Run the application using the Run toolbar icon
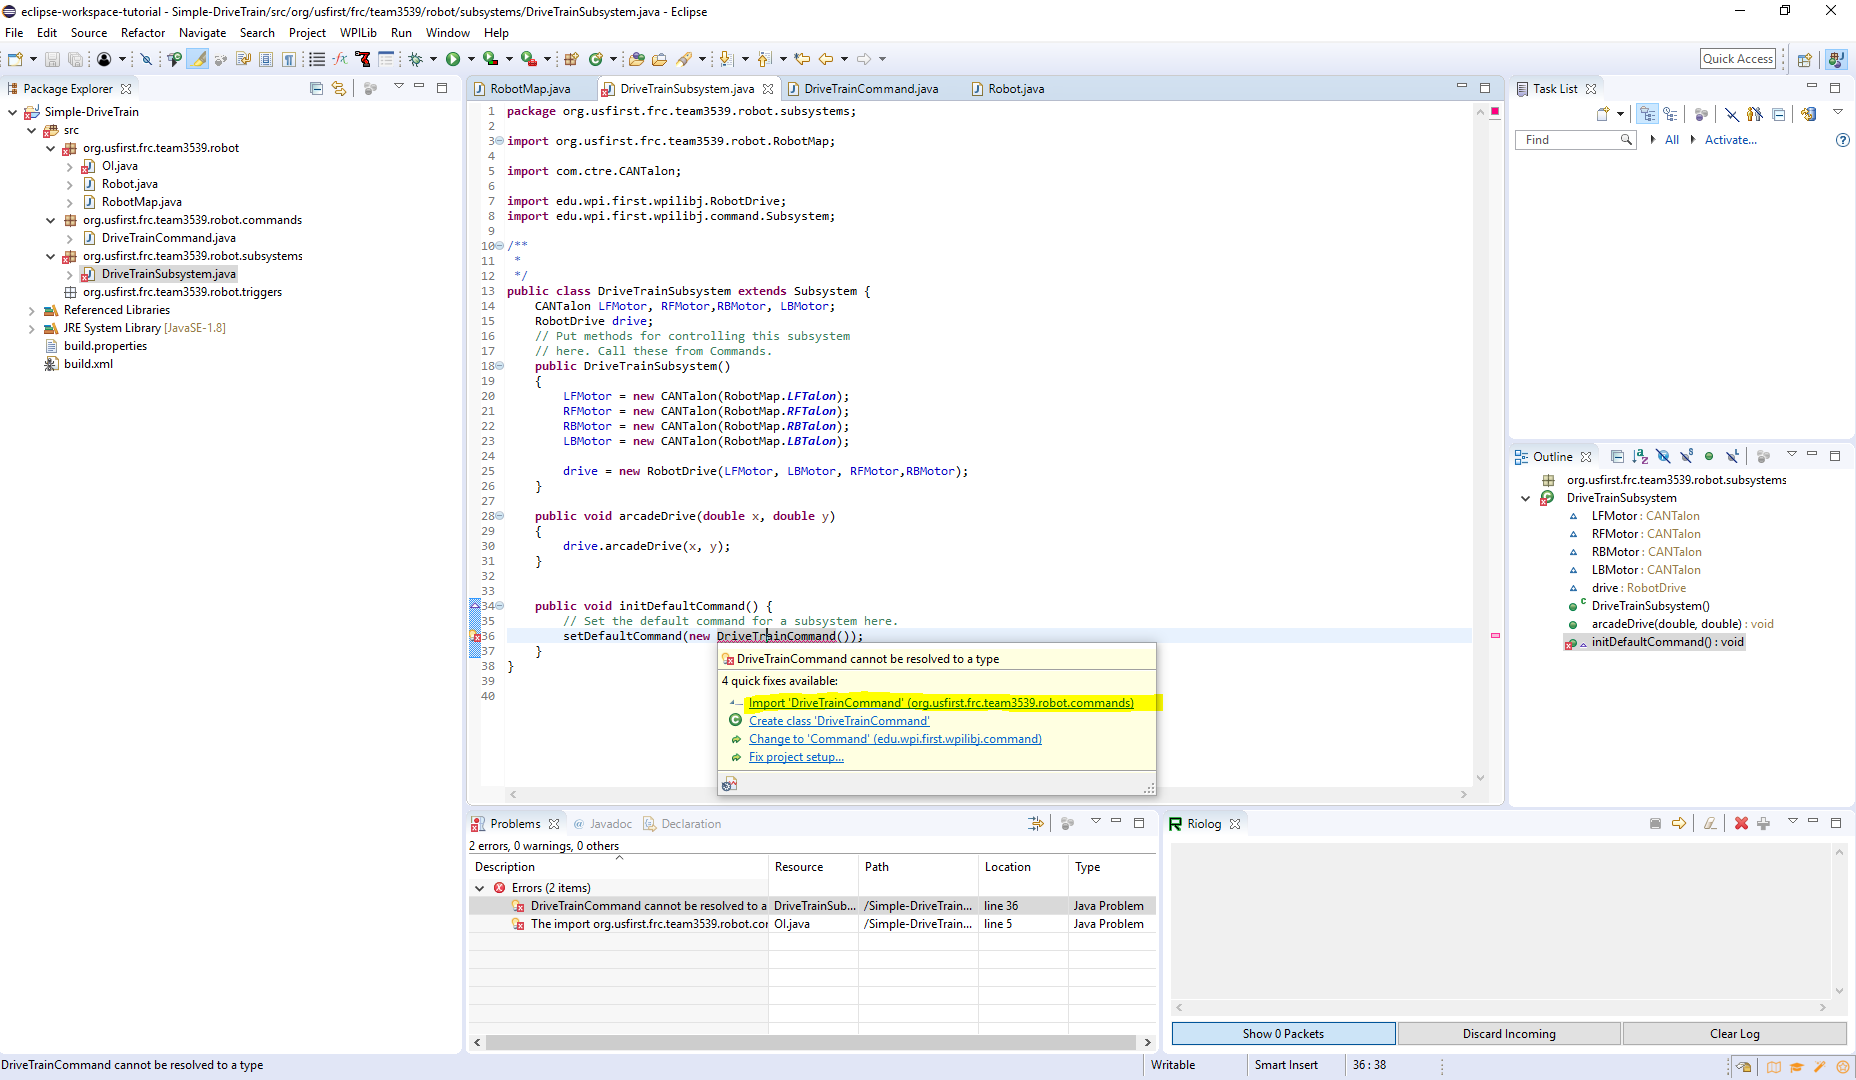This screenshot has width=1856, height=1080. click(452, 59)
